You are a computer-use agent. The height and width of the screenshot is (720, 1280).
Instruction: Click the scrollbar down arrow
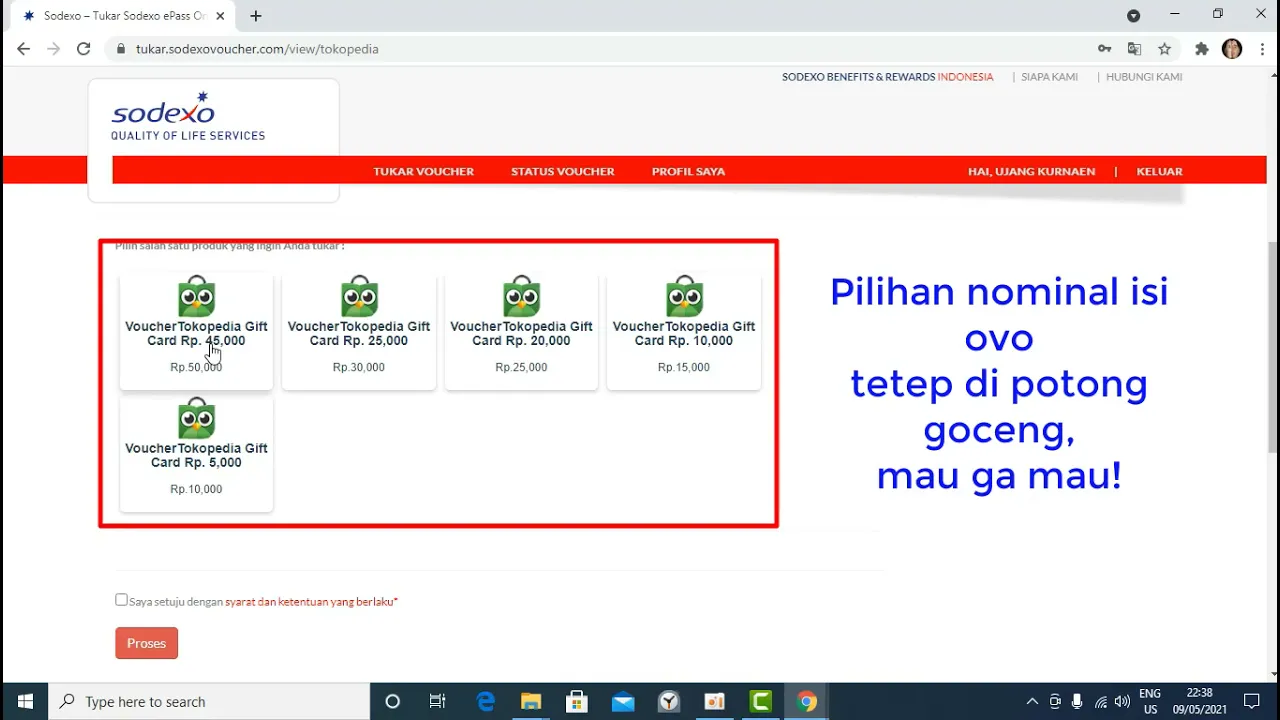tap(1272, 674)
